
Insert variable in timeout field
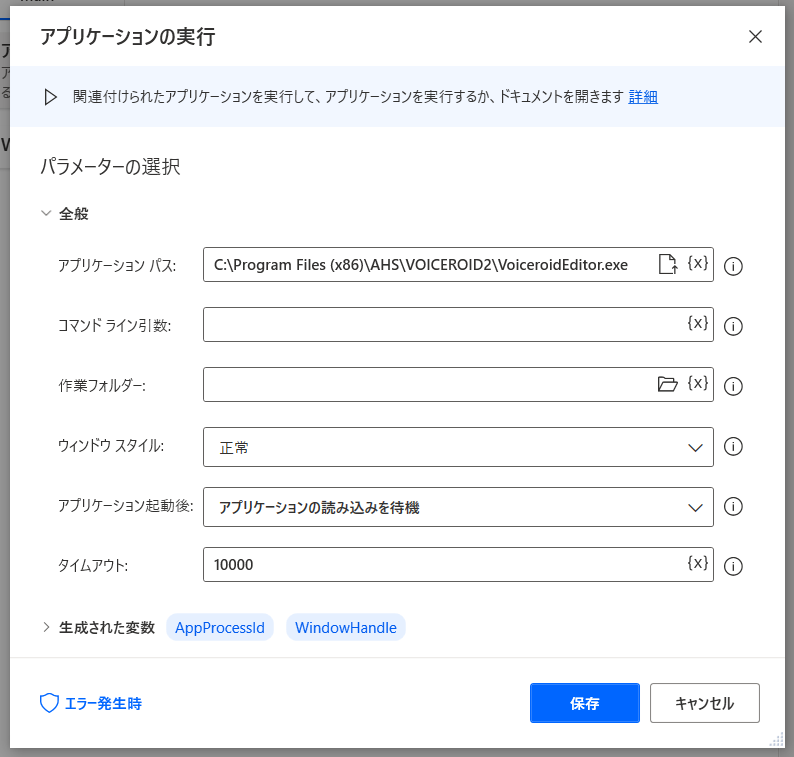697,563
